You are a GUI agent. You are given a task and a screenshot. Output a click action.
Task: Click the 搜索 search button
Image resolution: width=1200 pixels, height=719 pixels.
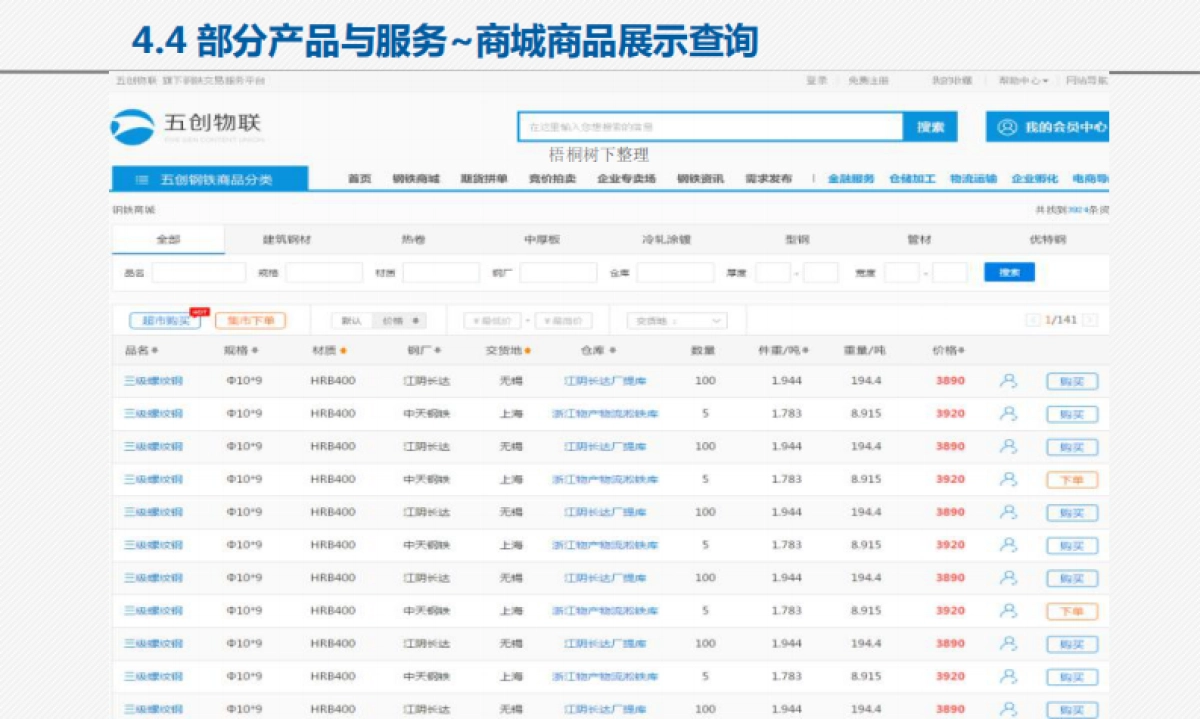click(932, 126)
